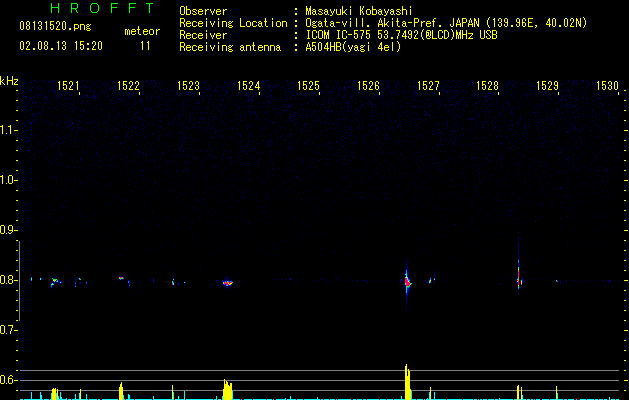Screen dimensions: 629x400
Task: Click the meteor echo between 1523 and 1524
Action: 228,282
